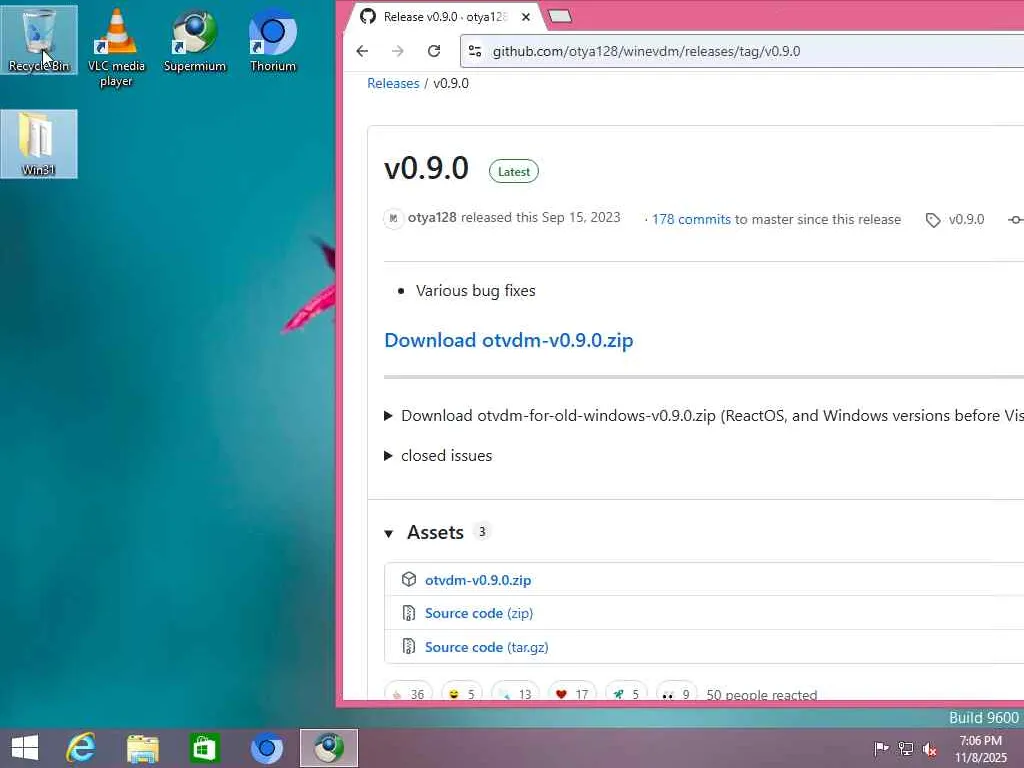1024x768 pixels.
Task: Launch VLC media player desktop shortcut
Action: (x=116, y=47)
